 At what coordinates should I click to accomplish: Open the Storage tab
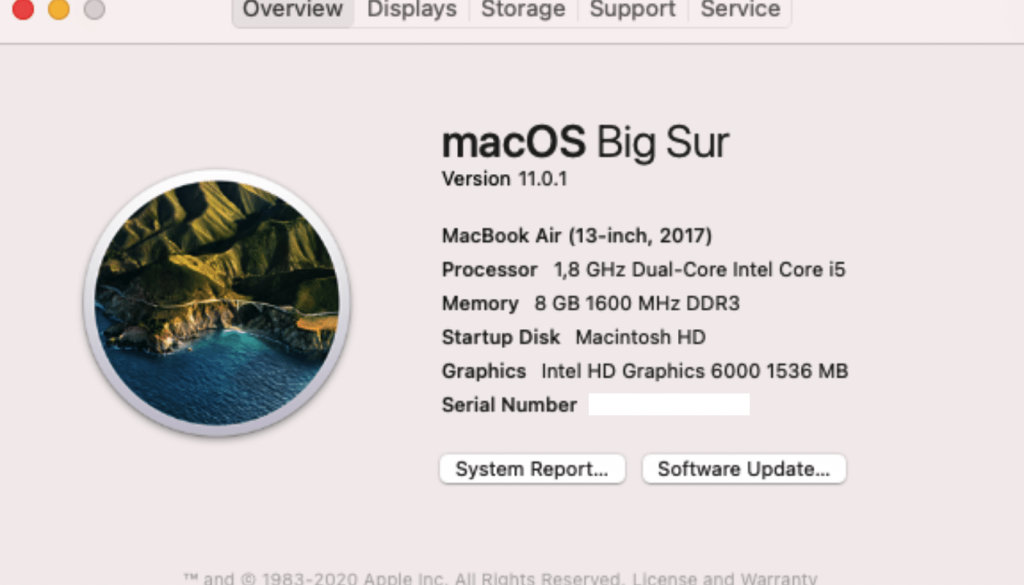pos(522,11)
